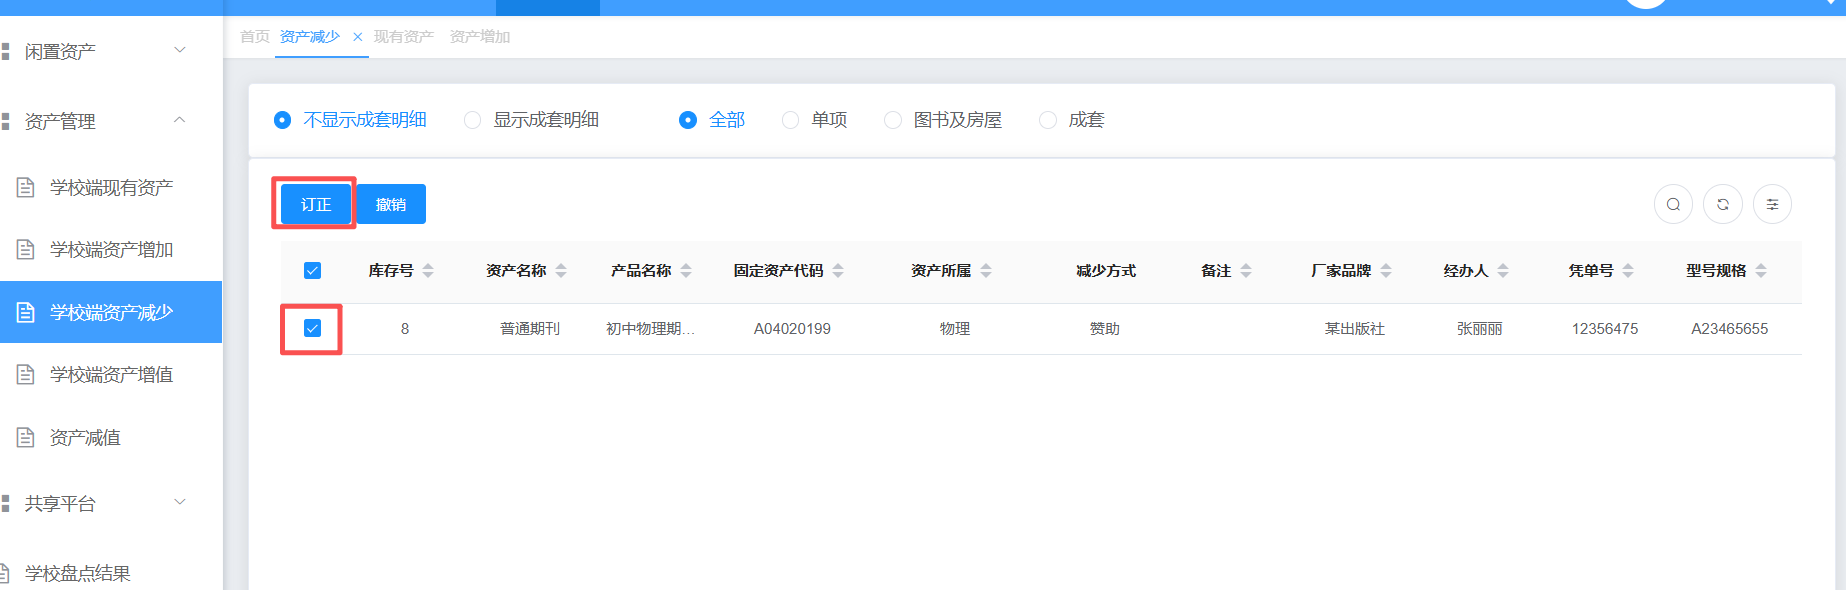Click the sort arrows beside 凭单号
1846x590 pixels.
1628,270
